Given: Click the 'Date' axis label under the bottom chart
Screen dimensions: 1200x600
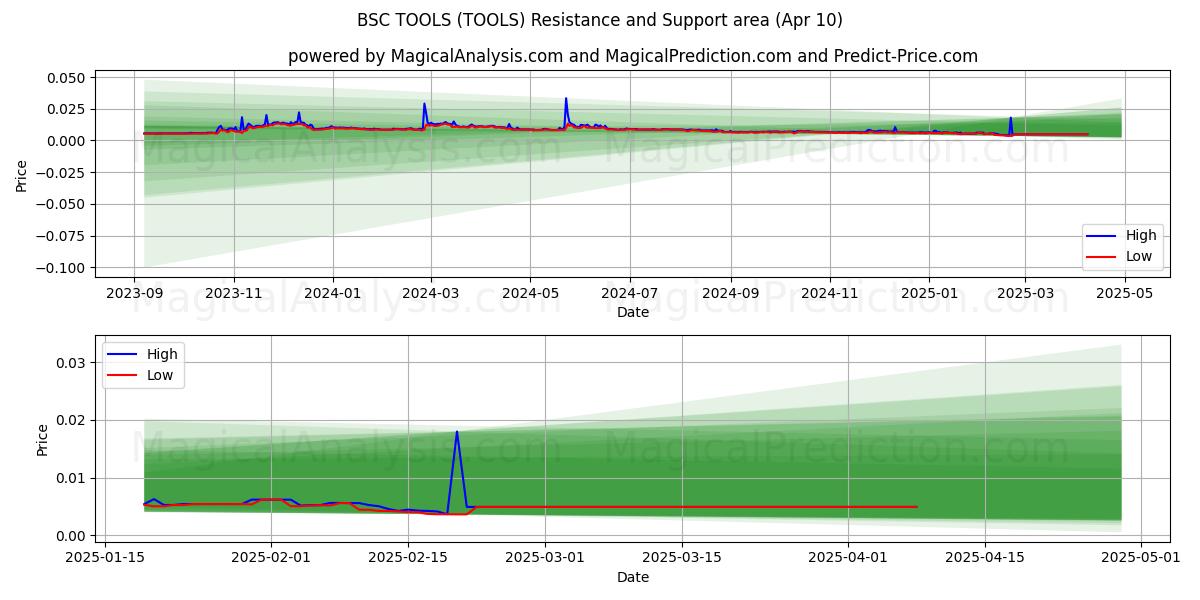Looking at the screenshot, I should point(633,578).
